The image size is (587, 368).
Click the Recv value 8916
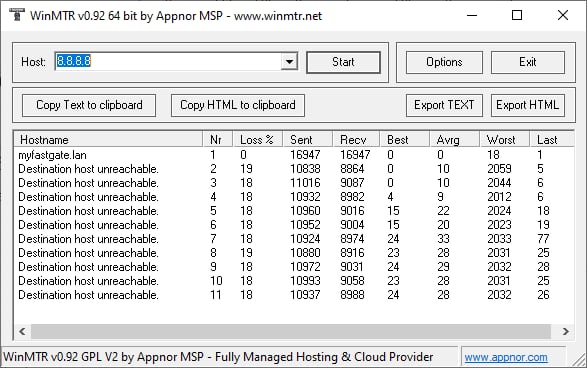tap(352, 253)
